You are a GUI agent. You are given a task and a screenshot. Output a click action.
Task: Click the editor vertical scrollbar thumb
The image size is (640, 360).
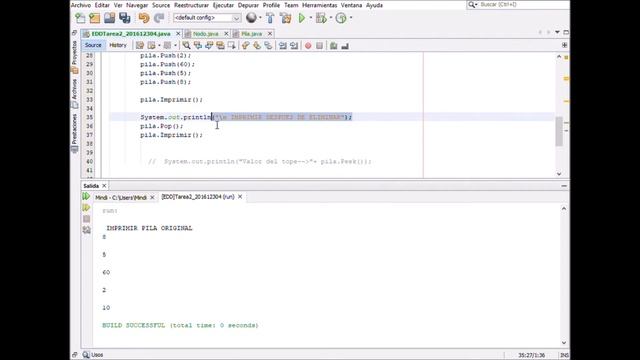[559, 131]
